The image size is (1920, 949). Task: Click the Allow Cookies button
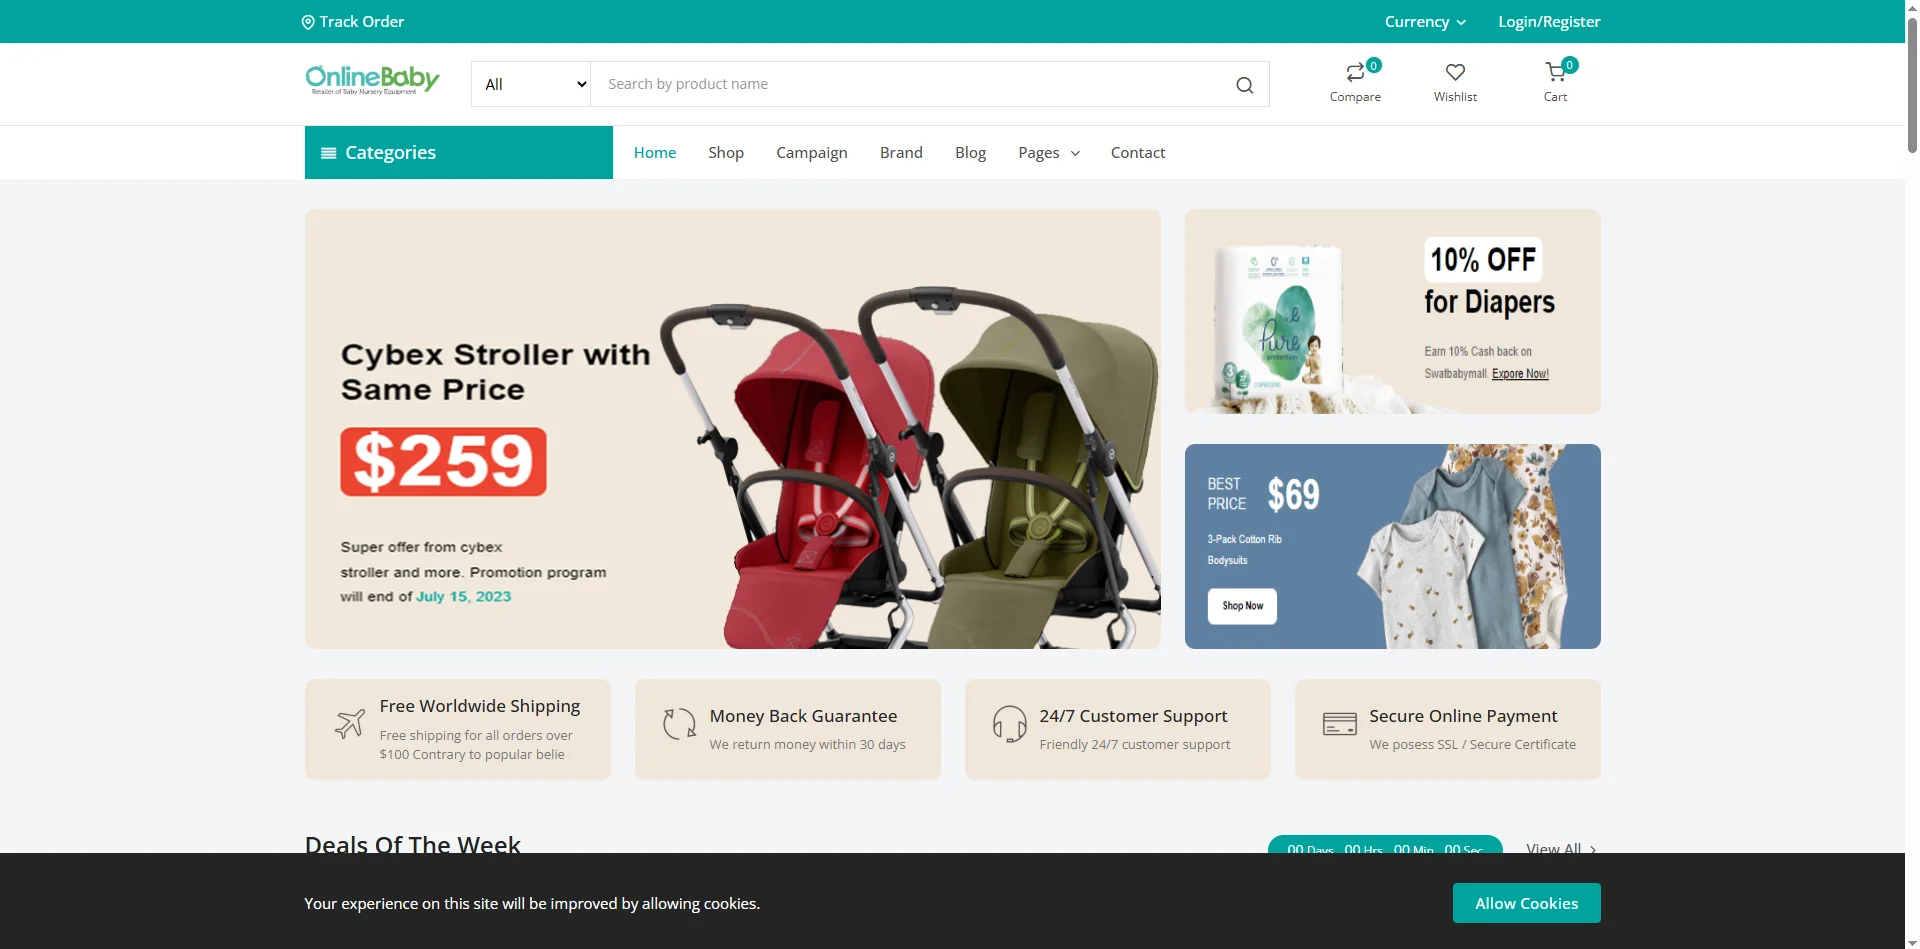pyautogui.click(x=1526, y=903)
